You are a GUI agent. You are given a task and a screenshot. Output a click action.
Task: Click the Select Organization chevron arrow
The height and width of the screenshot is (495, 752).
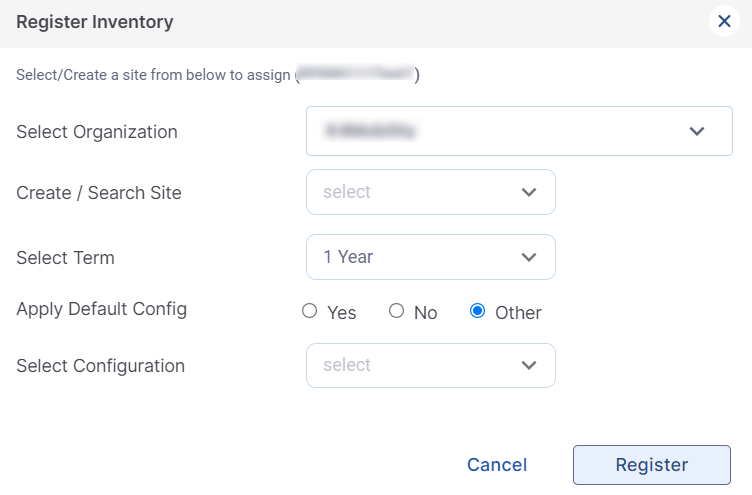pyautogui.click(x=697, y=131)
